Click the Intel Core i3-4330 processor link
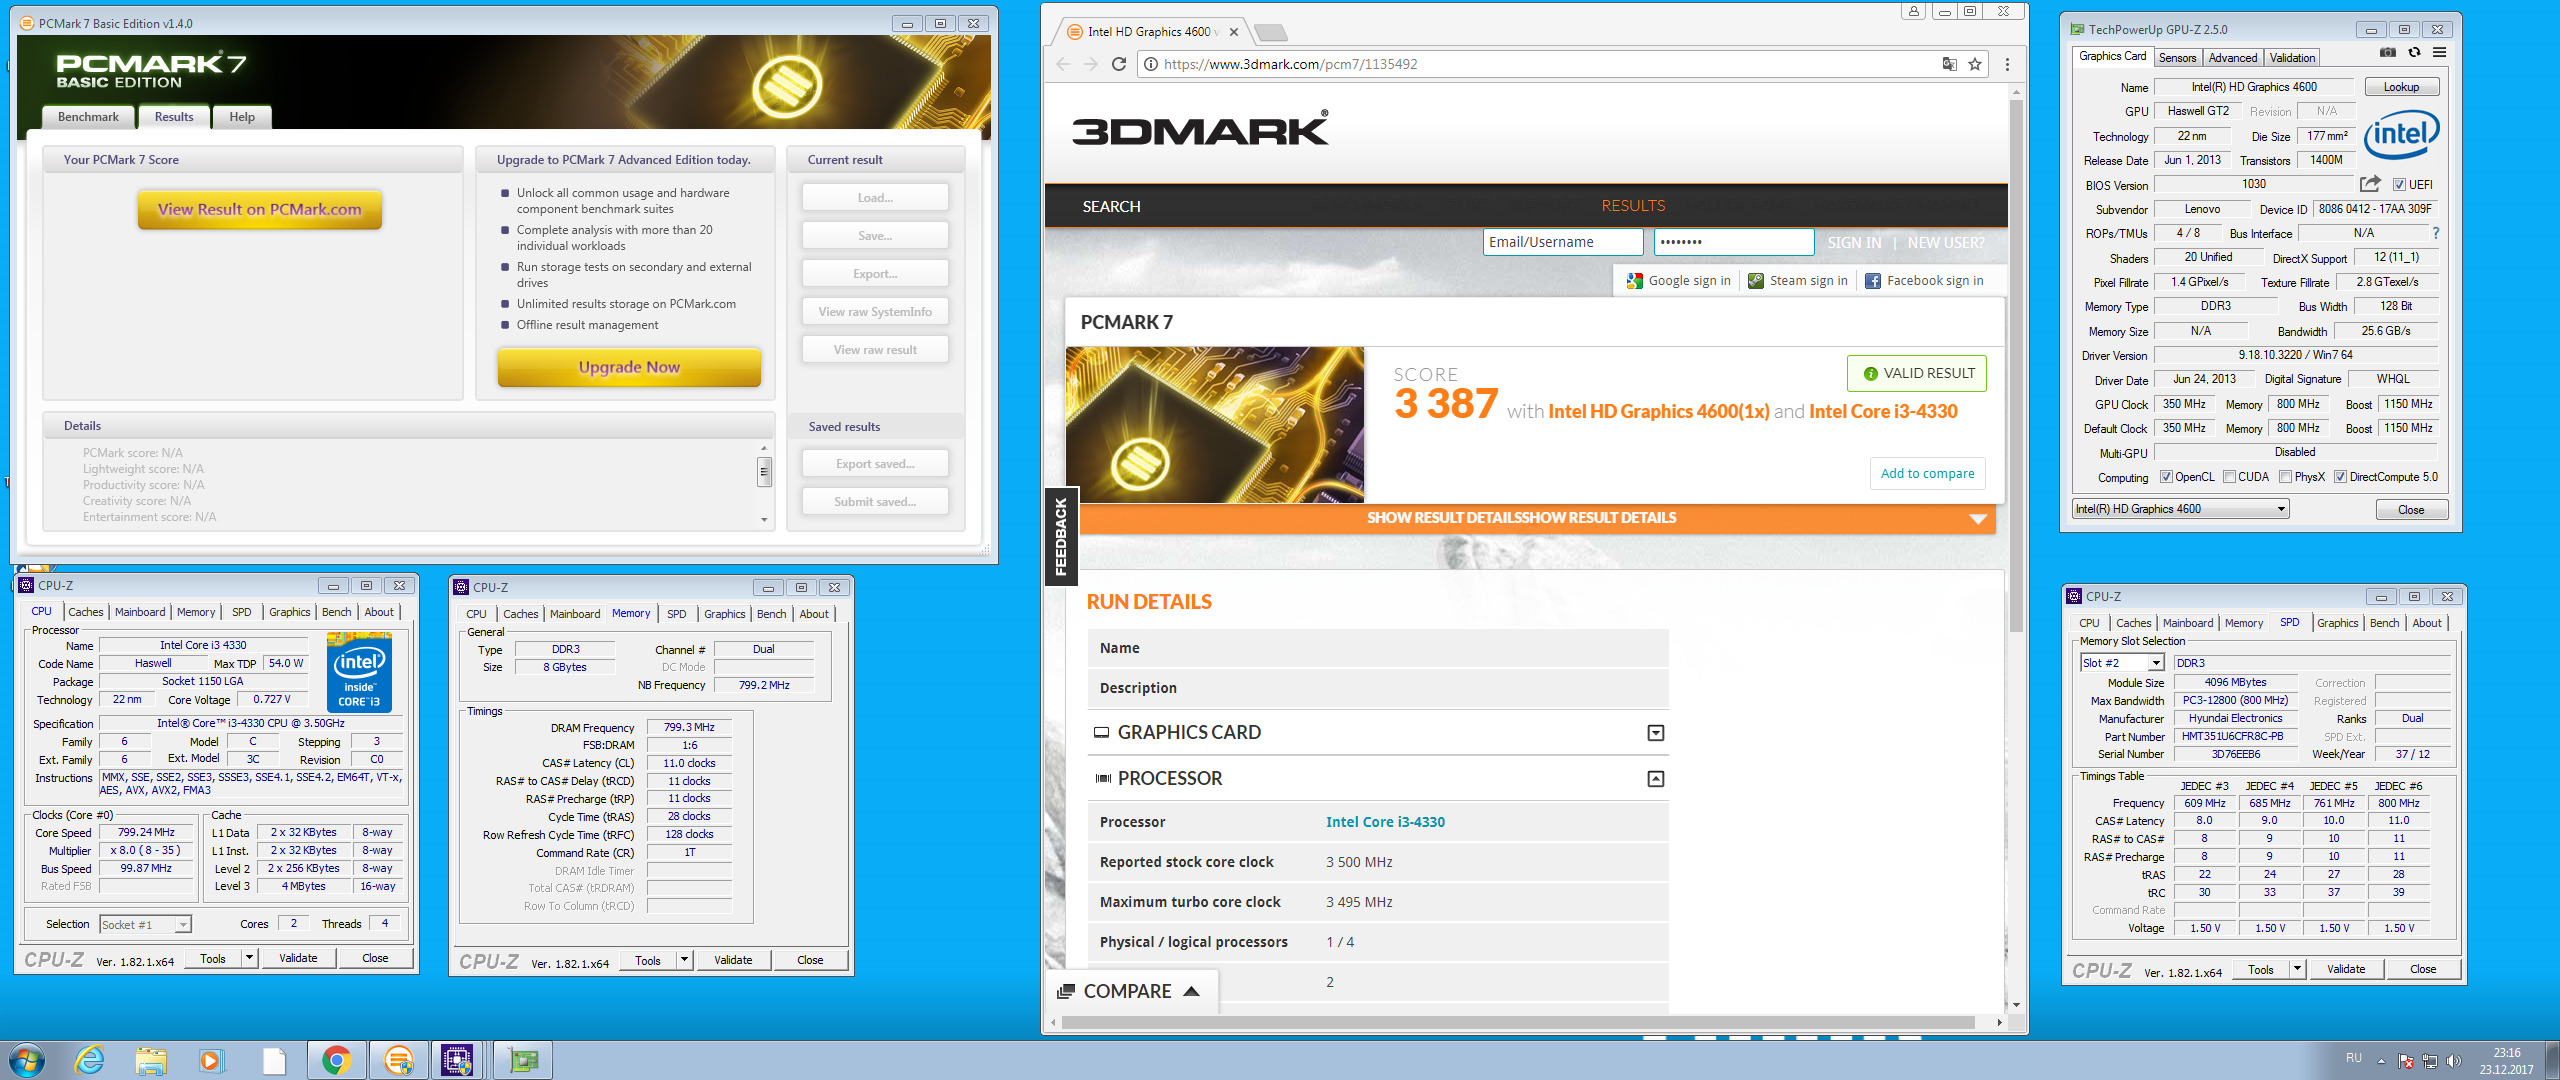Image resolution: width=2560 pixels, height=1080 pixels. (x=1385, y=822)
